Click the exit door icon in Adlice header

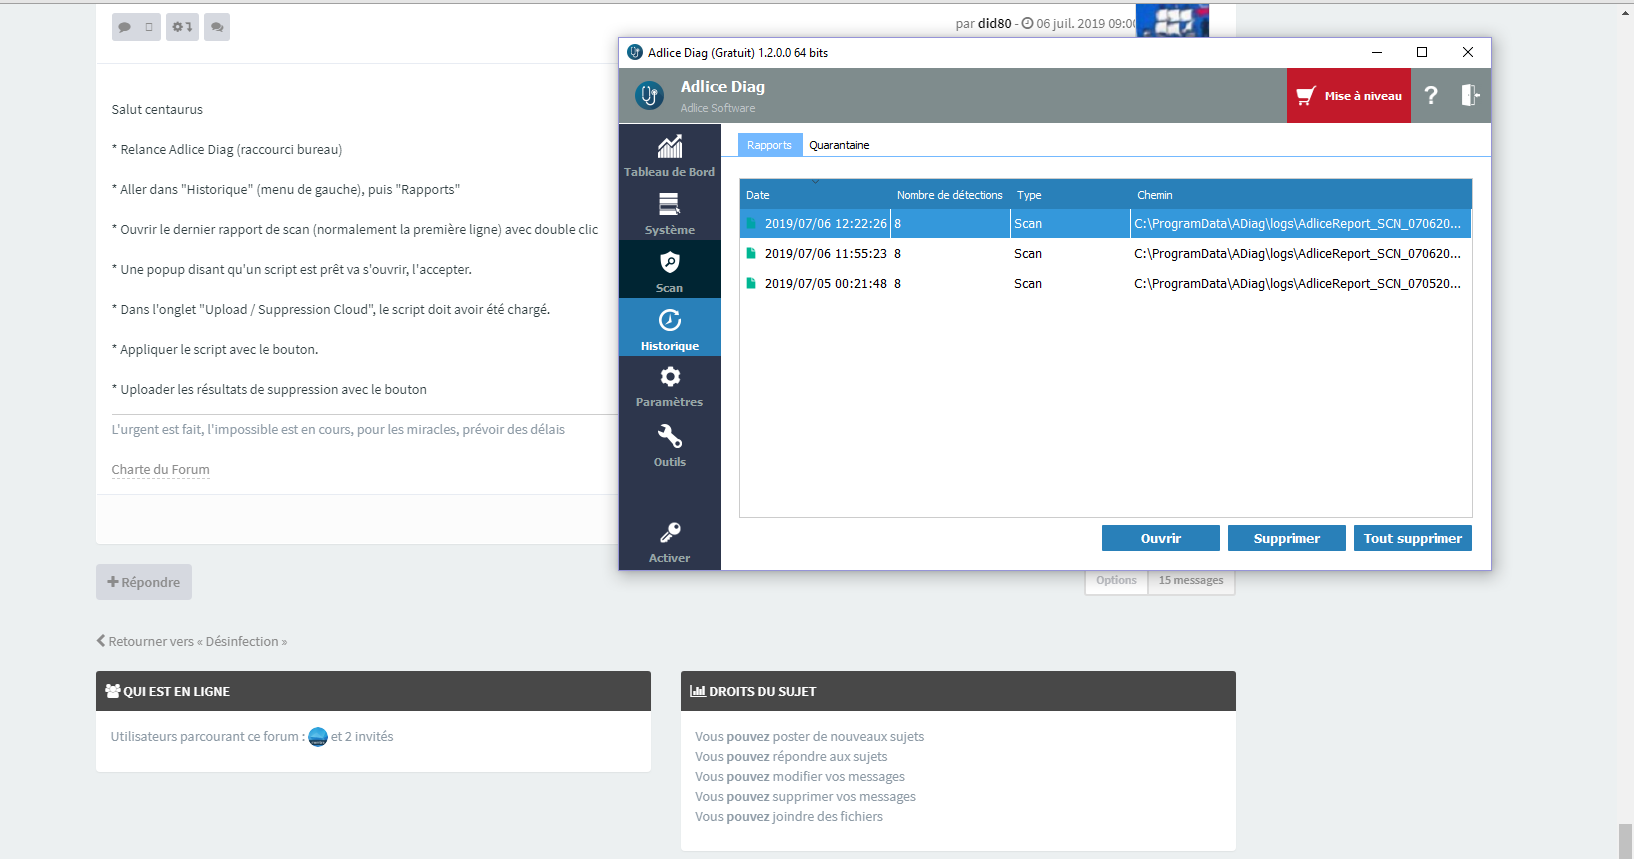(1469, 95)
